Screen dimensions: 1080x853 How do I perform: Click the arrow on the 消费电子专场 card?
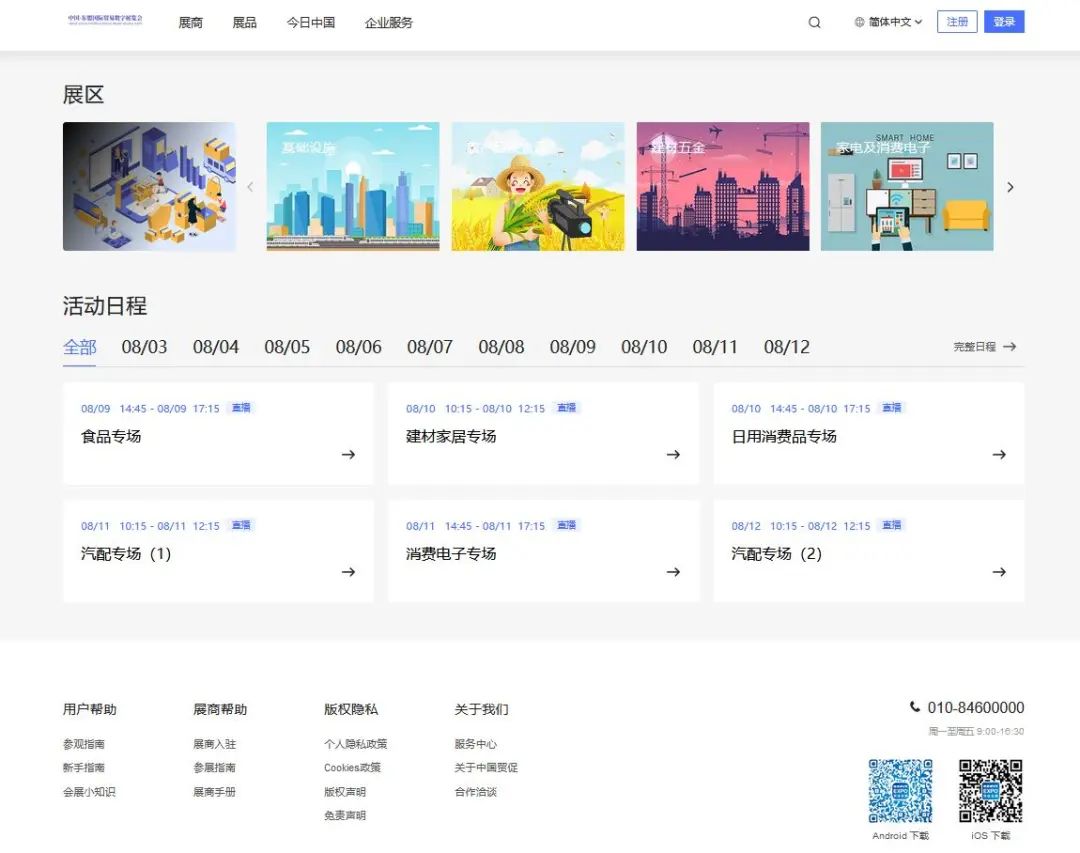(673, 572)
